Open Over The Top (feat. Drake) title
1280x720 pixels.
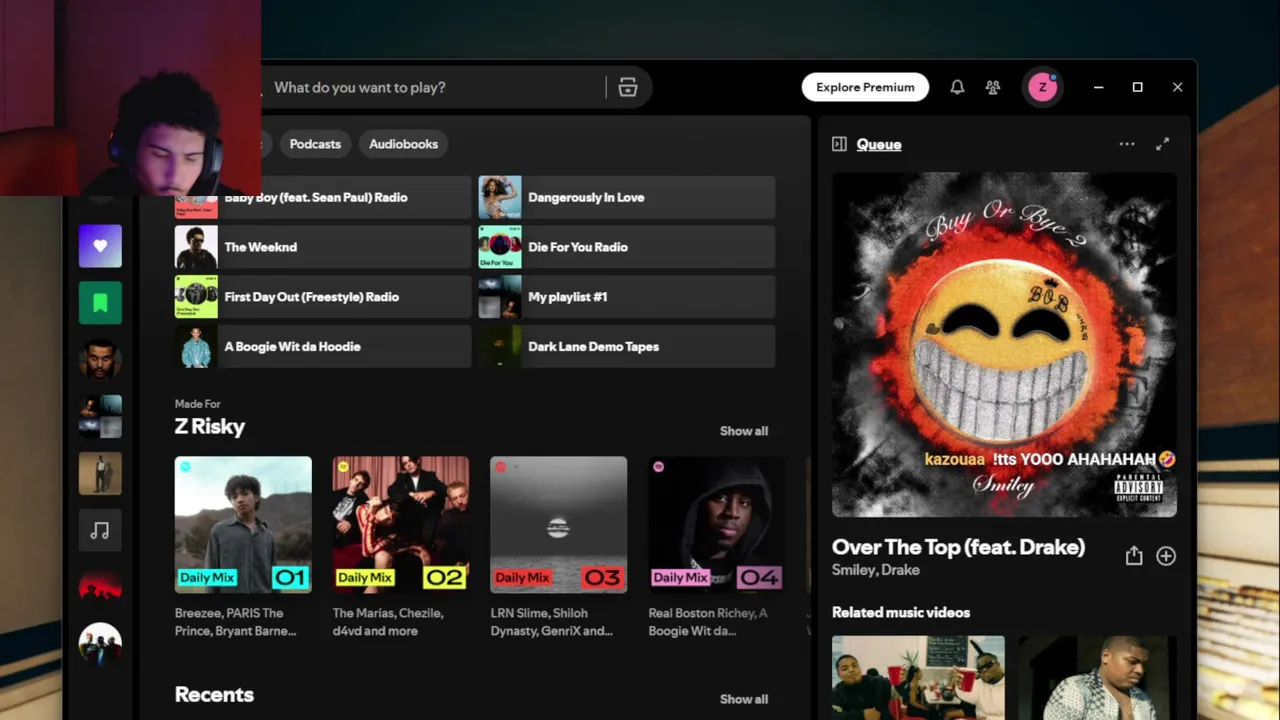958,547
